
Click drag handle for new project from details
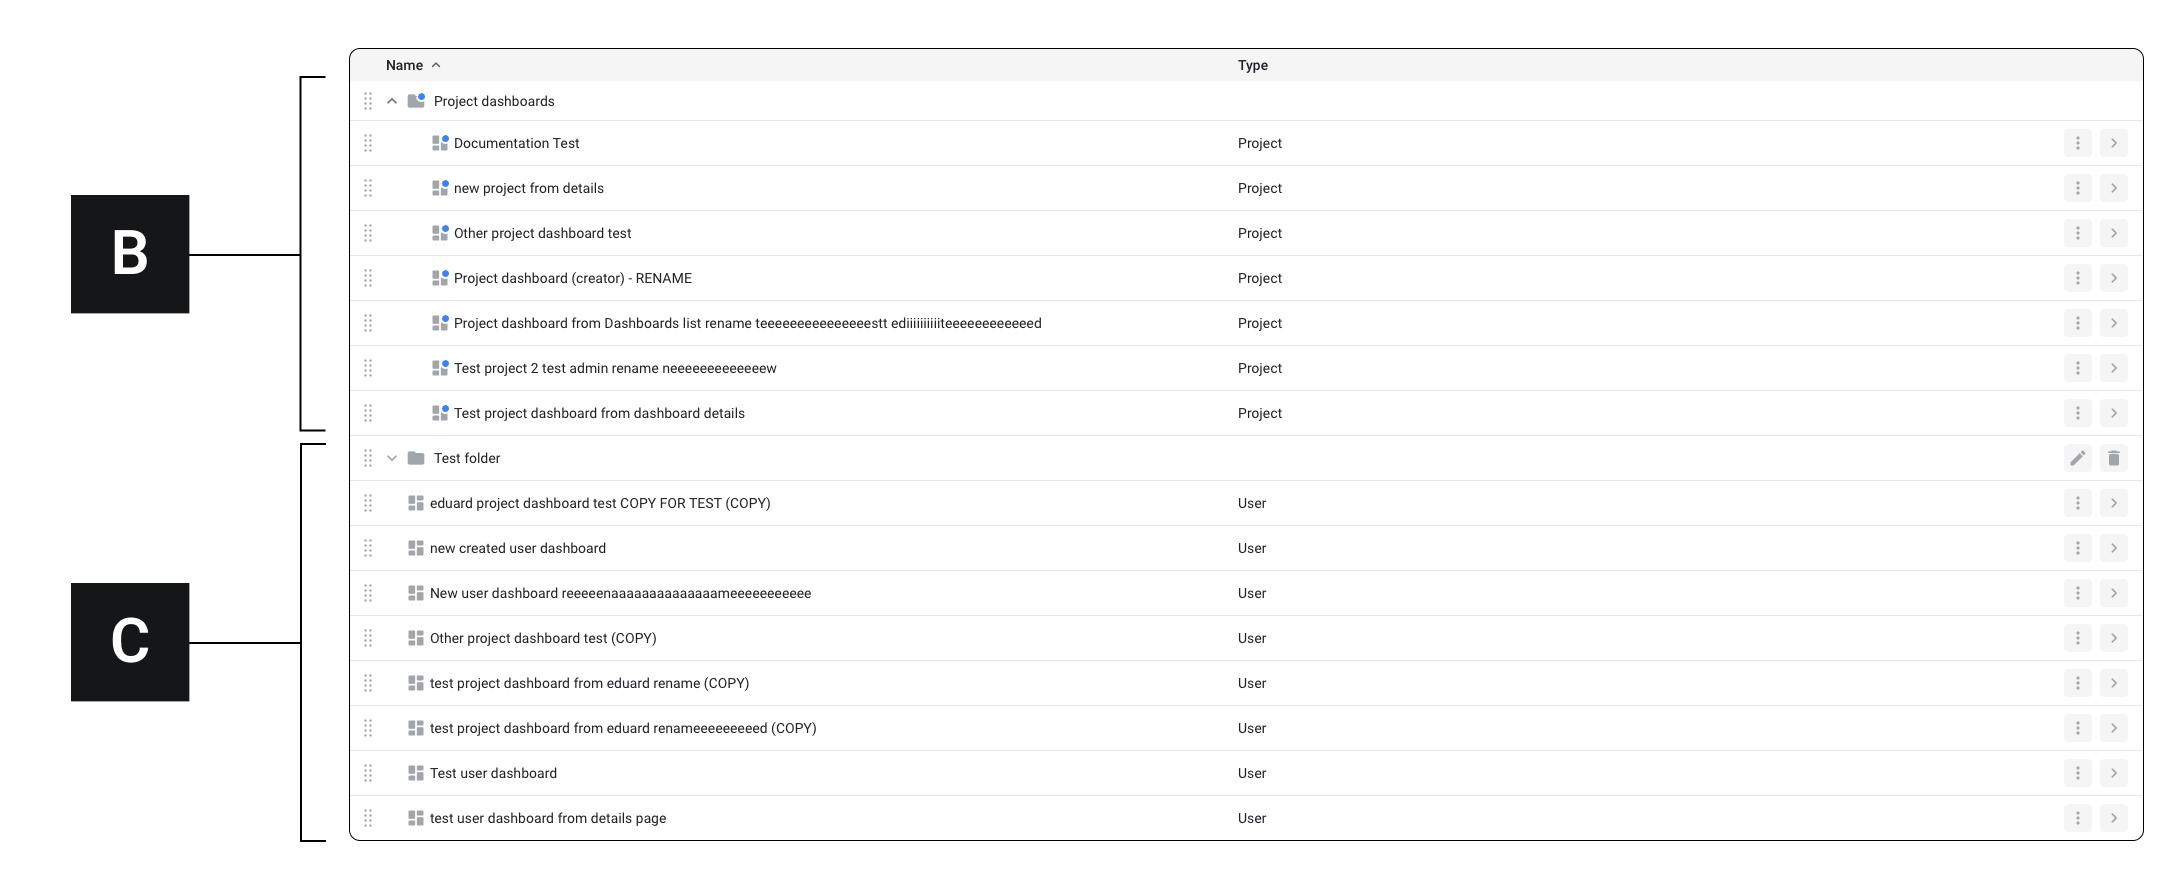coord(368,188)
